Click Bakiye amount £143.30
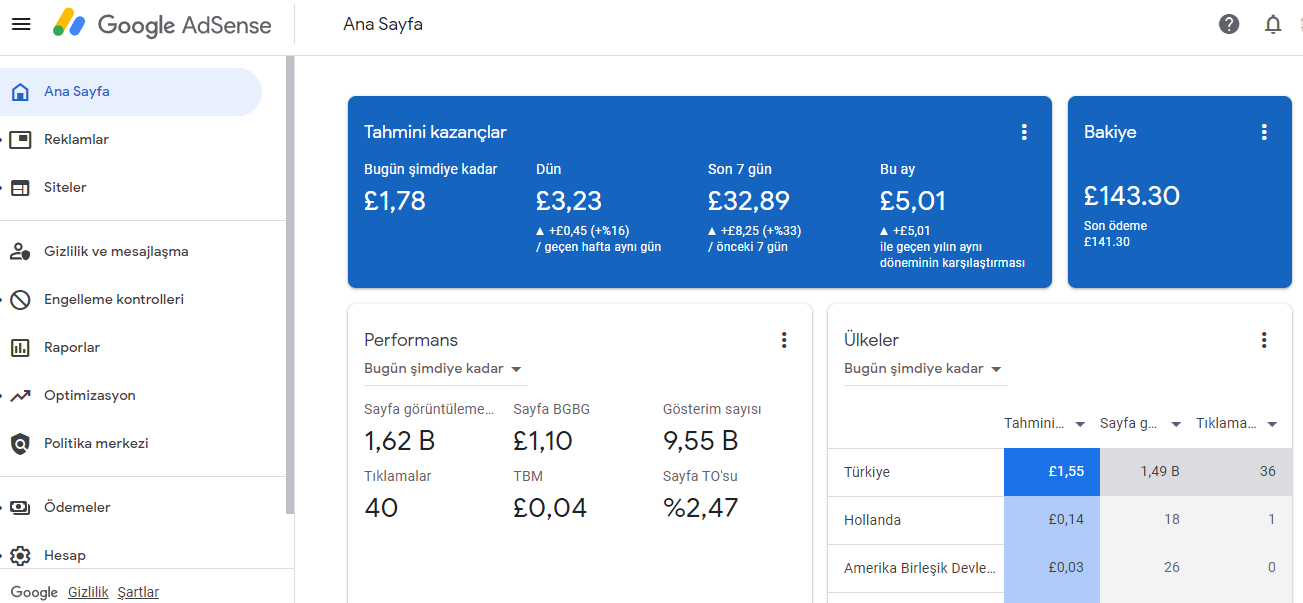Image resolution: width=1303 pixels, height=603 pixels. click(1132, 196)
